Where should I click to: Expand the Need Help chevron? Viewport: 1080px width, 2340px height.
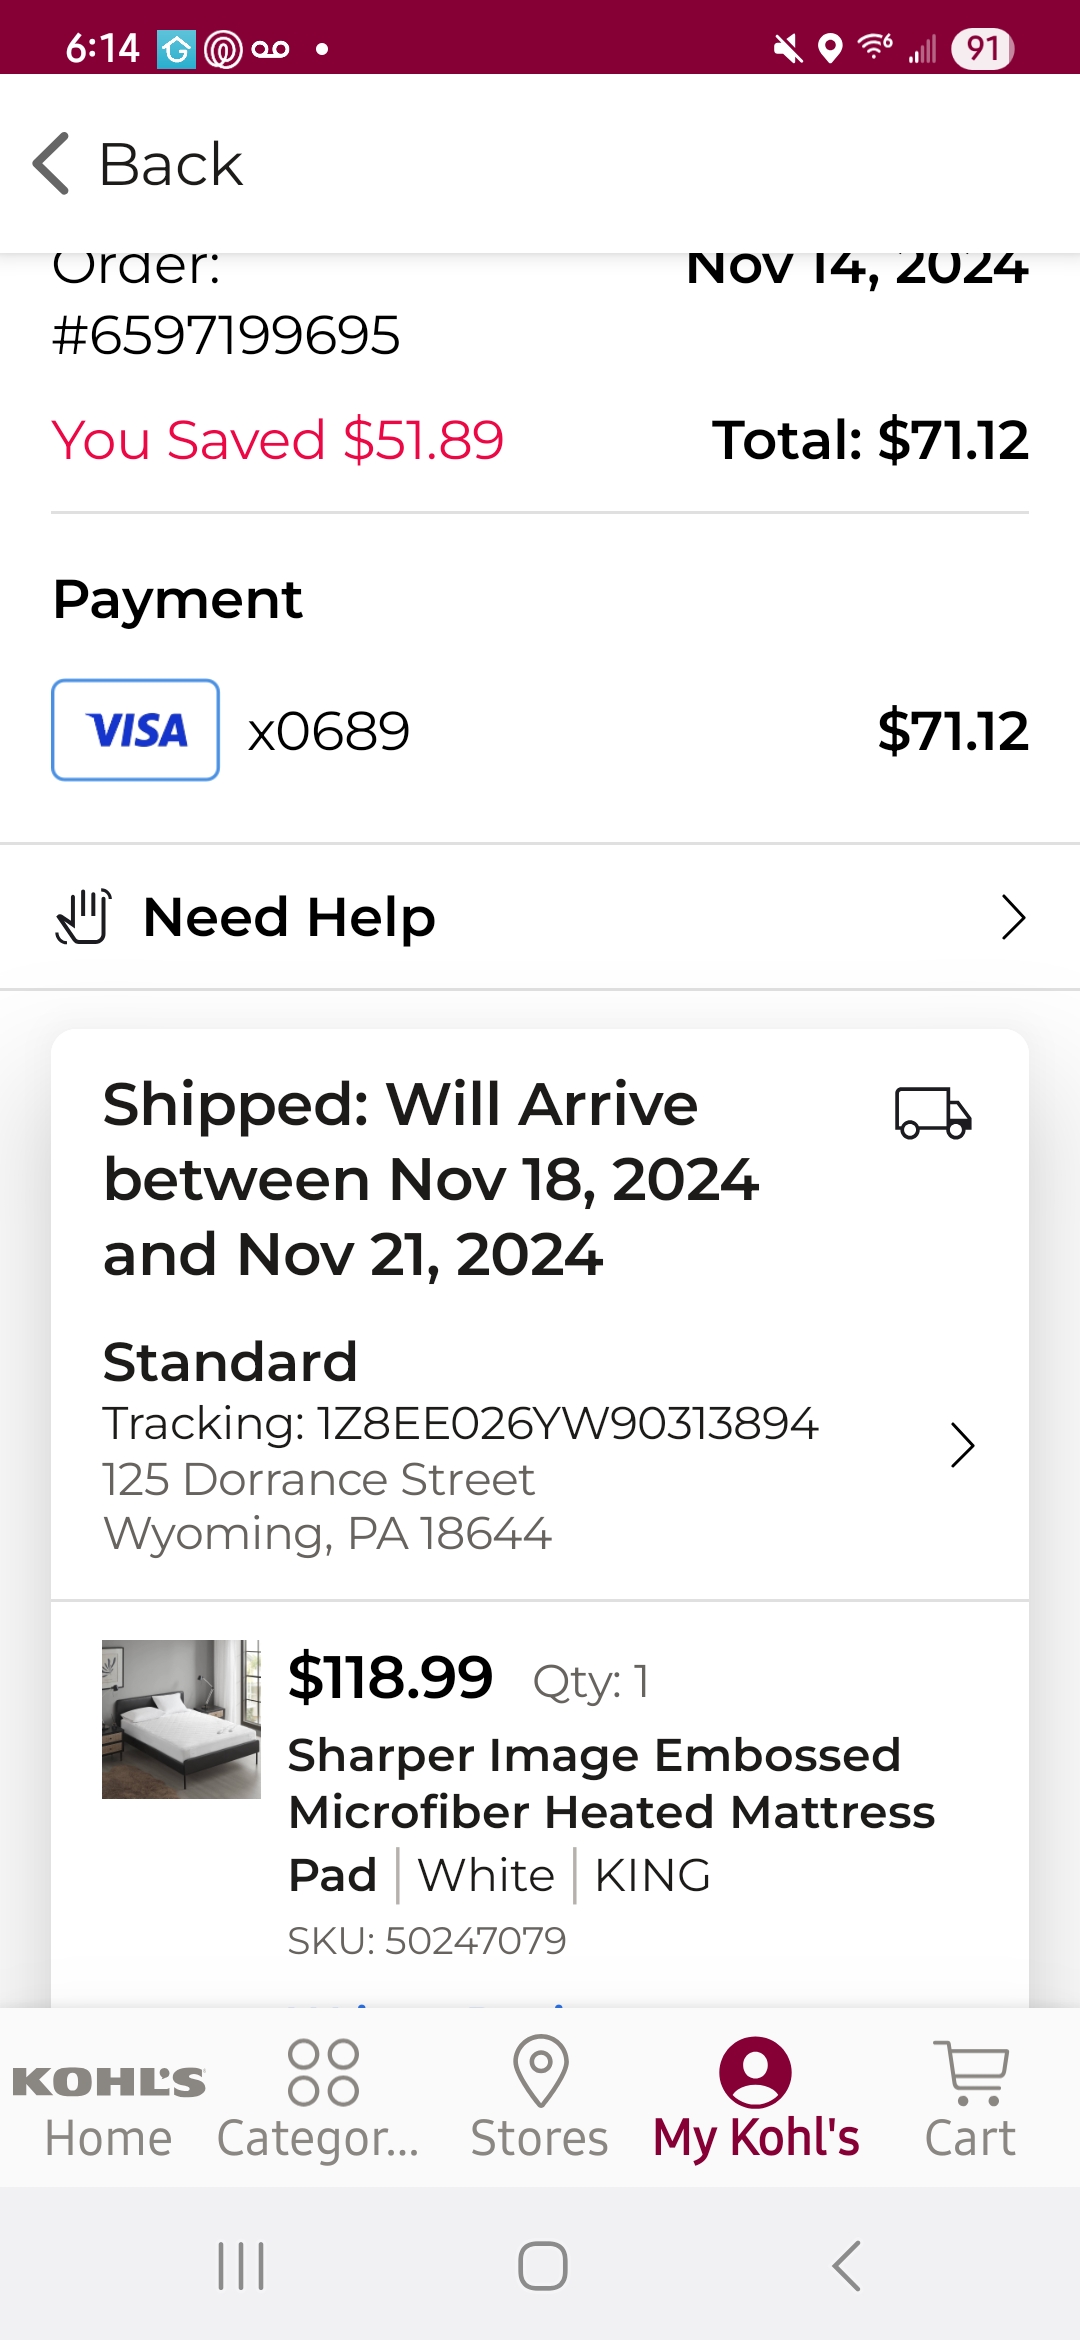point(1013,917)
